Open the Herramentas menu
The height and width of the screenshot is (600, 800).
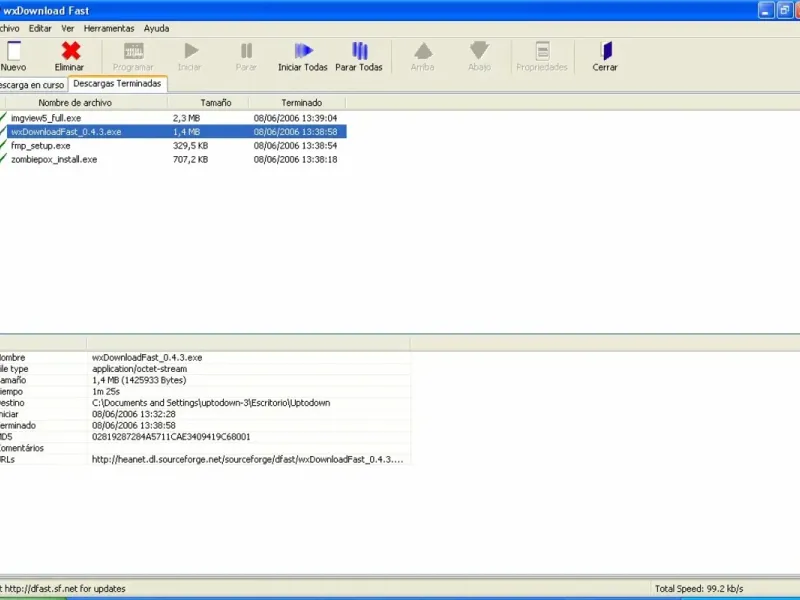click(109, 29)
